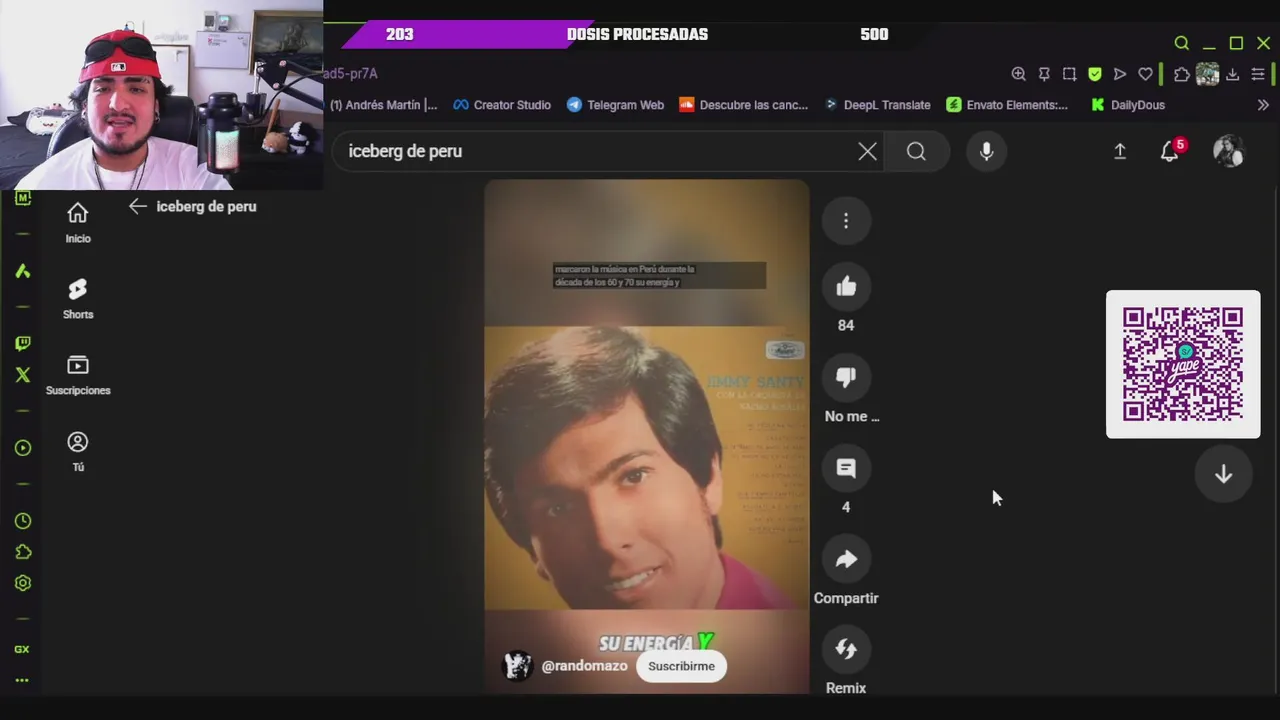Screen dimensions: 1280x720
Task: Open X (Twitter) panel in browser sidebar
Action: point(23,375)
